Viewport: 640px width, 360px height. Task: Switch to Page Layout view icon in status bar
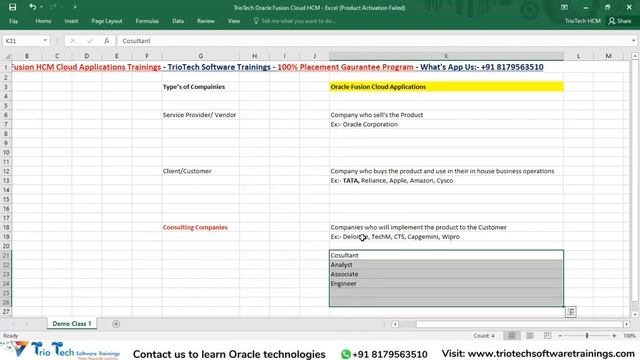point(529,336)
